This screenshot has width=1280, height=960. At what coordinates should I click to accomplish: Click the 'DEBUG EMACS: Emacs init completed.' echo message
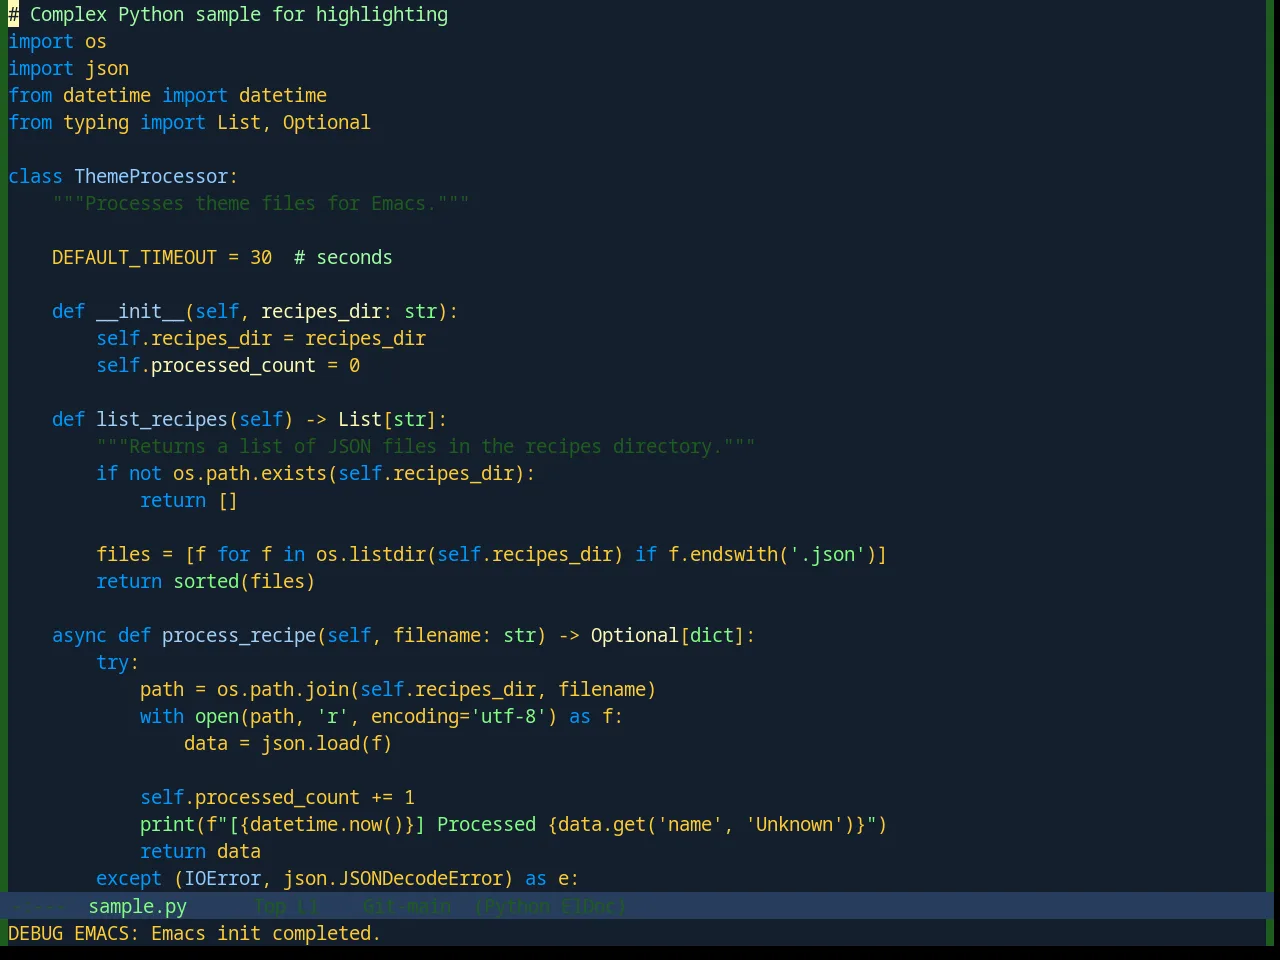[194, 933]
